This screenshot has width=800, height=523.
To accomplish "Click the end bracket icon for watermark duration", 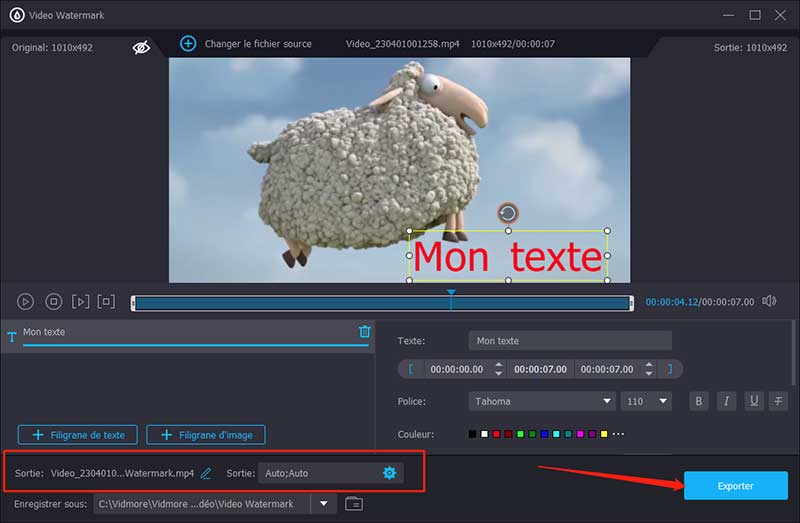I will pos(669,369).
